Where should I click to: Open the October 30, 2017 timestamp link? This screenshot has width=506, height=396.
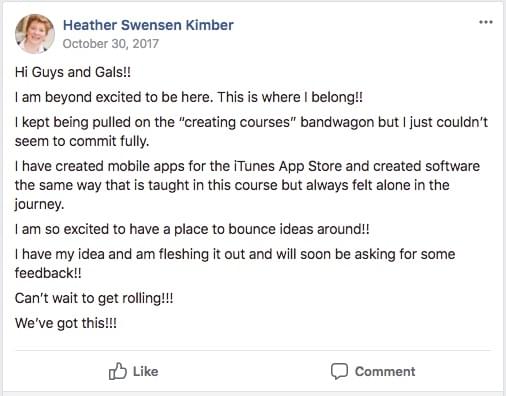111,44
